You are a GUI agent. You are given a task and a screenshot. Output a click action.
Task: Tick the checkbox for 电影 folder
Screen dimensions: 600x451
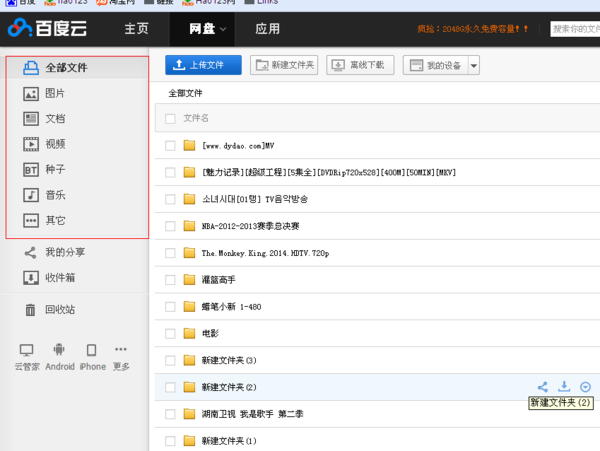170,333
